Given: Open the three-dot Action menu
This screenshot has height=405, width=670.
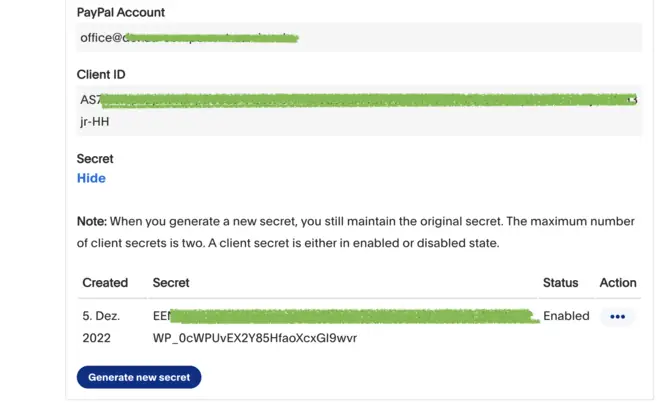Looking at the screenshot, I should pos(617,316).
